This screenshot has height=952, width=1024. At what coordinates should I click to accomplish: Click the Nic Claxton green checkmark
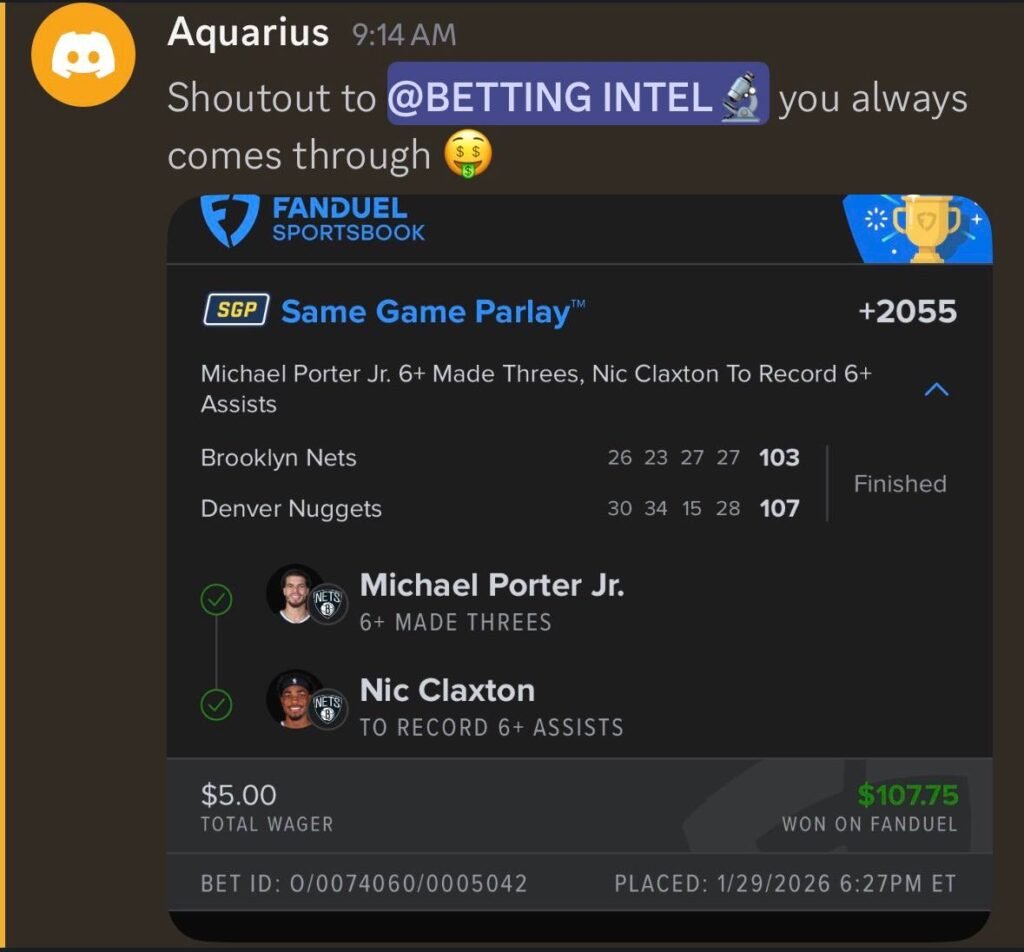click(216, 705)
